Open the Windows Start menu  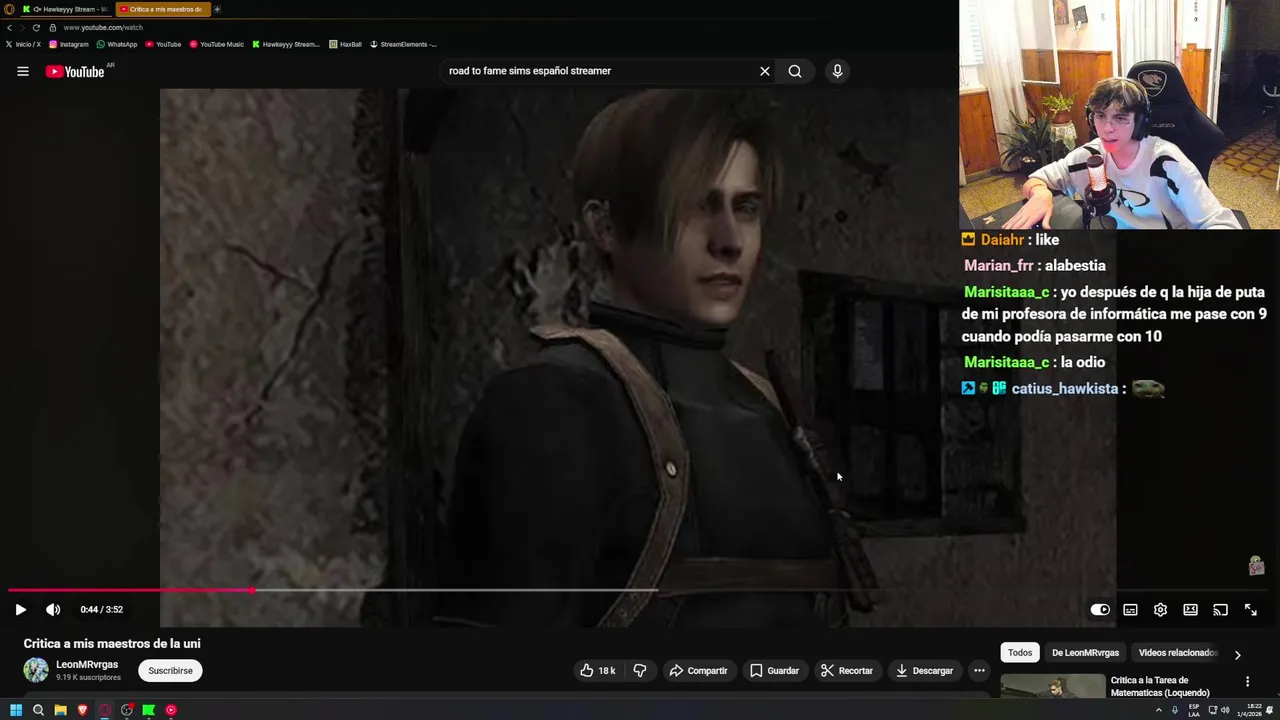click(16, 710)
